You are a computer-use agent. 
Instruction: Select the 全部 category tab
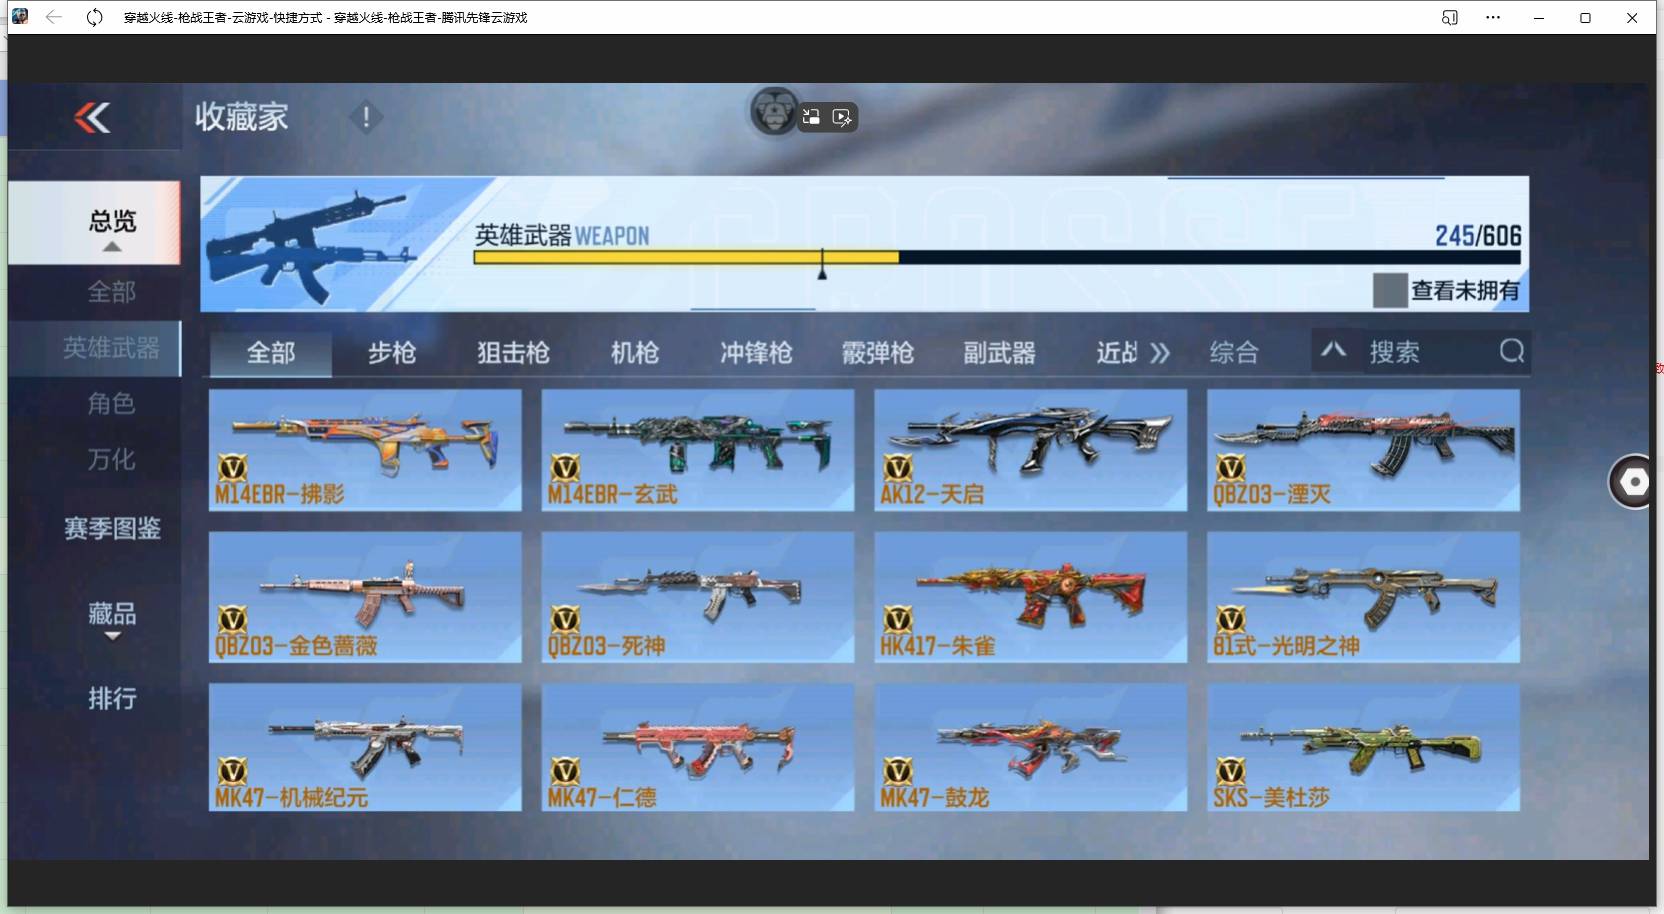[270, 353]
